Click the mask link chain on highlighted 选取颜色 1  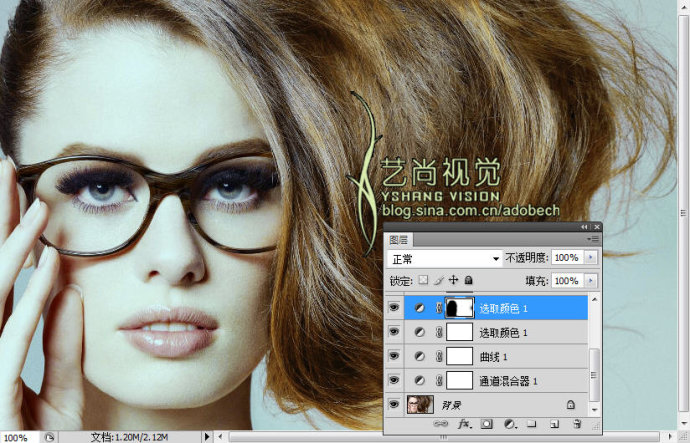(439, 308)
